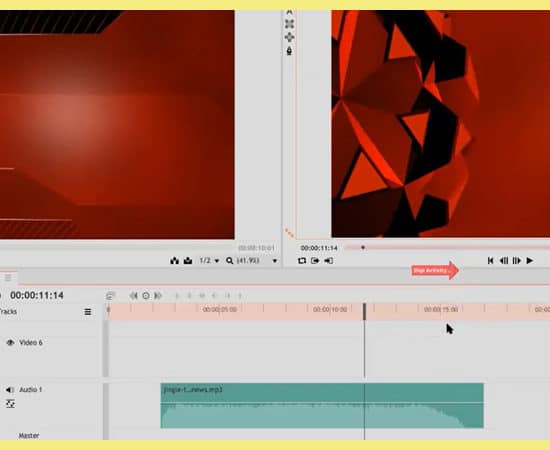This screenshot has width=550, height=450.
Task: Open the 1/2 resolution dropdown
Action: click(x=209, y=261)
